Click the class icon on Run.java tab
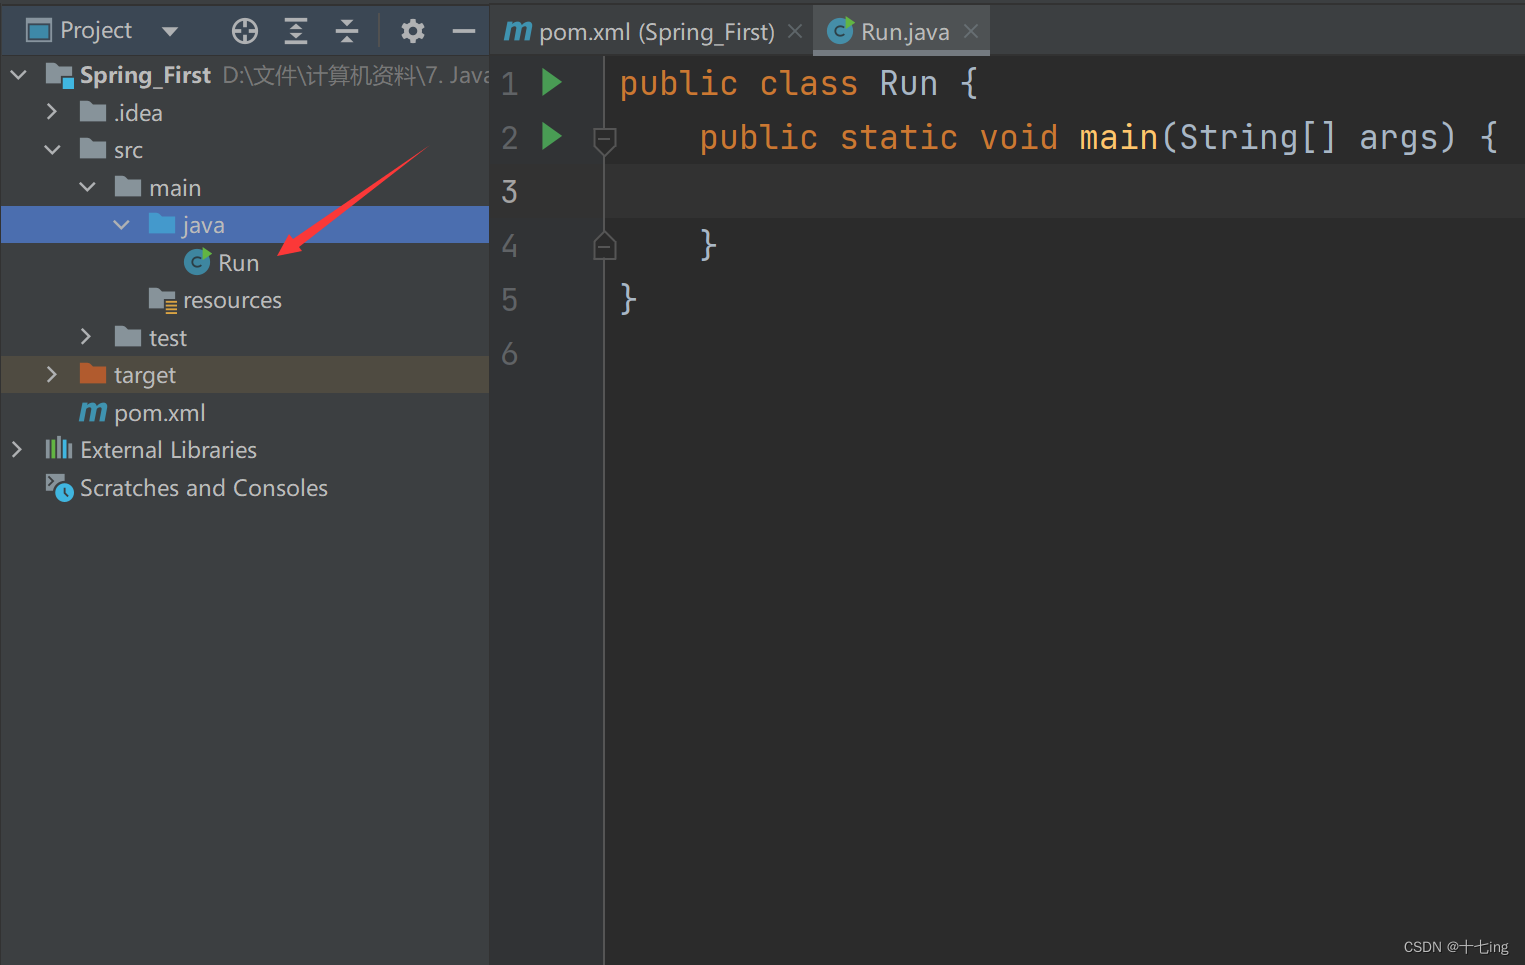This screenshot has height=965, width=1525. coord(840,31)
